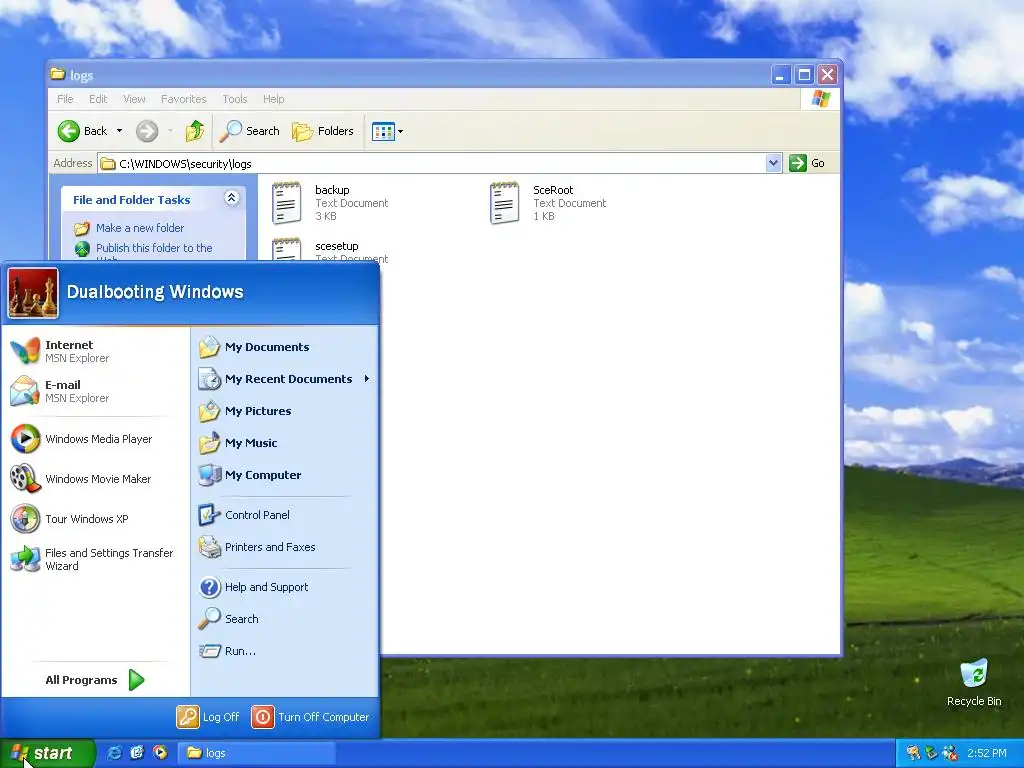Image resolution: width=1024 pixels, height=768 pixels.
Task: Launch Windows Movie Maker icon
Action: coord(25,479)
